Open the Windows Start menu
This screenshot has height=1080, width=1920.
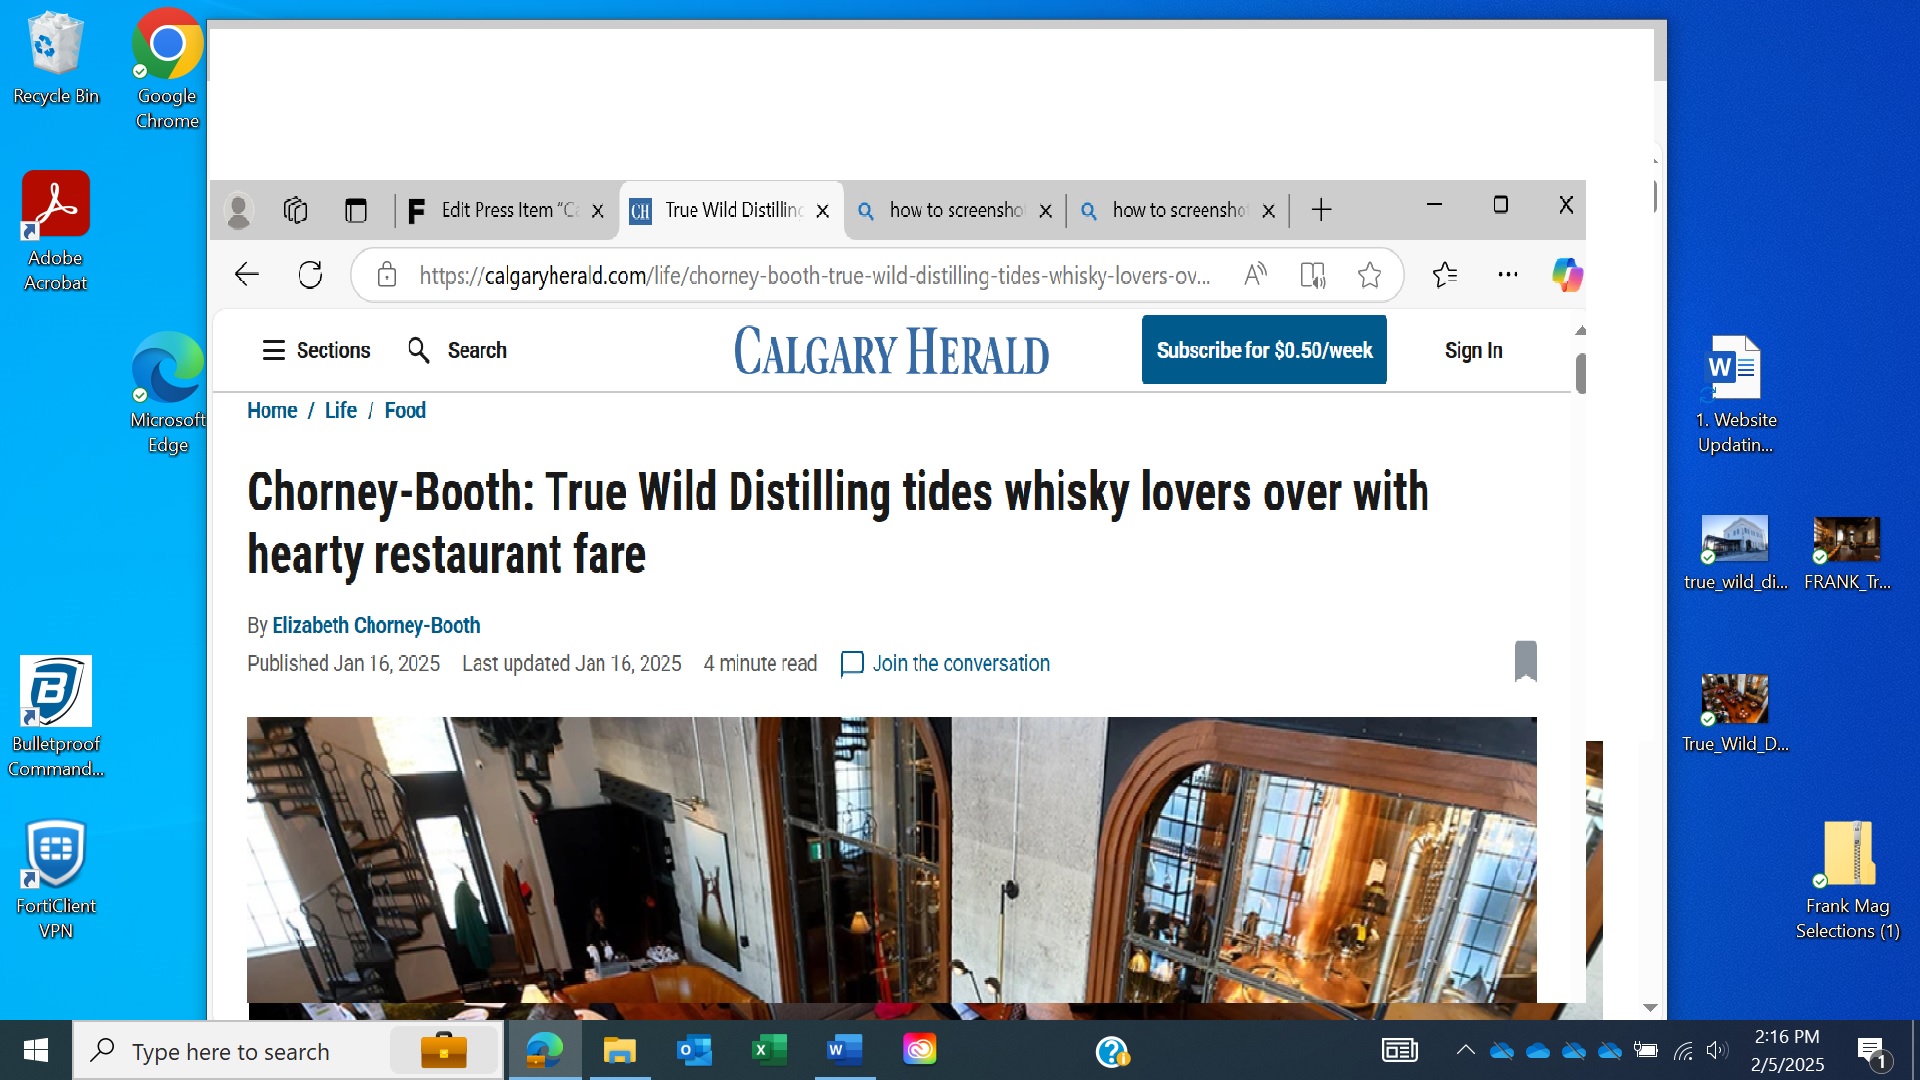point(36,1050)
